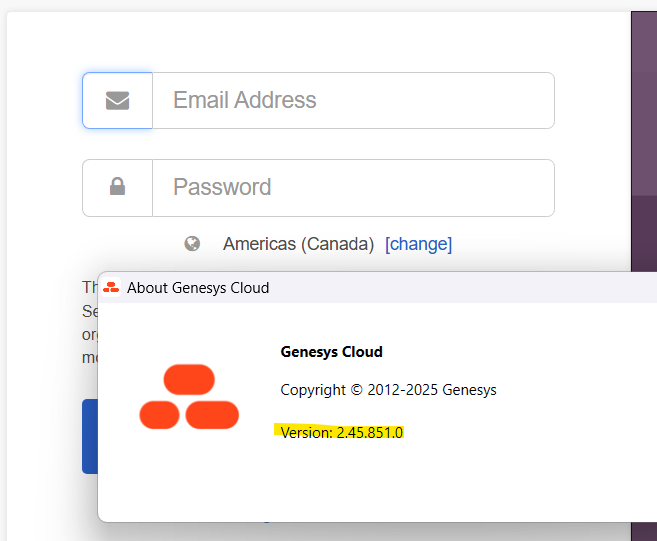Click the About Genesys Cloud title bar text
The height and width of the screenshot is (541, 657).
click(198, 288)
